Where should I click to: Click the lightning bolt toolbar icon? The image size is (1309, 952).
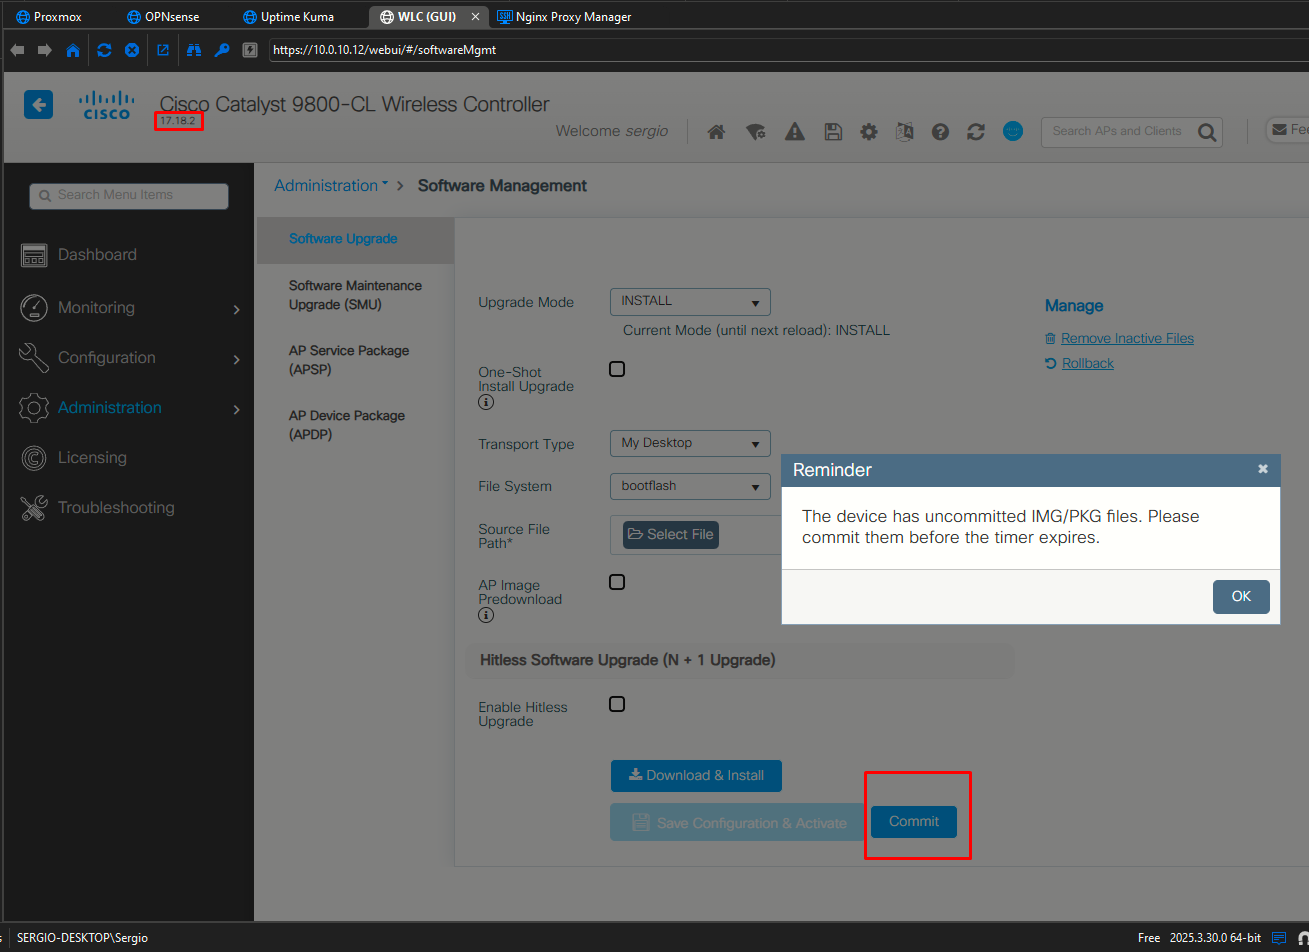(x=250, y=50)
